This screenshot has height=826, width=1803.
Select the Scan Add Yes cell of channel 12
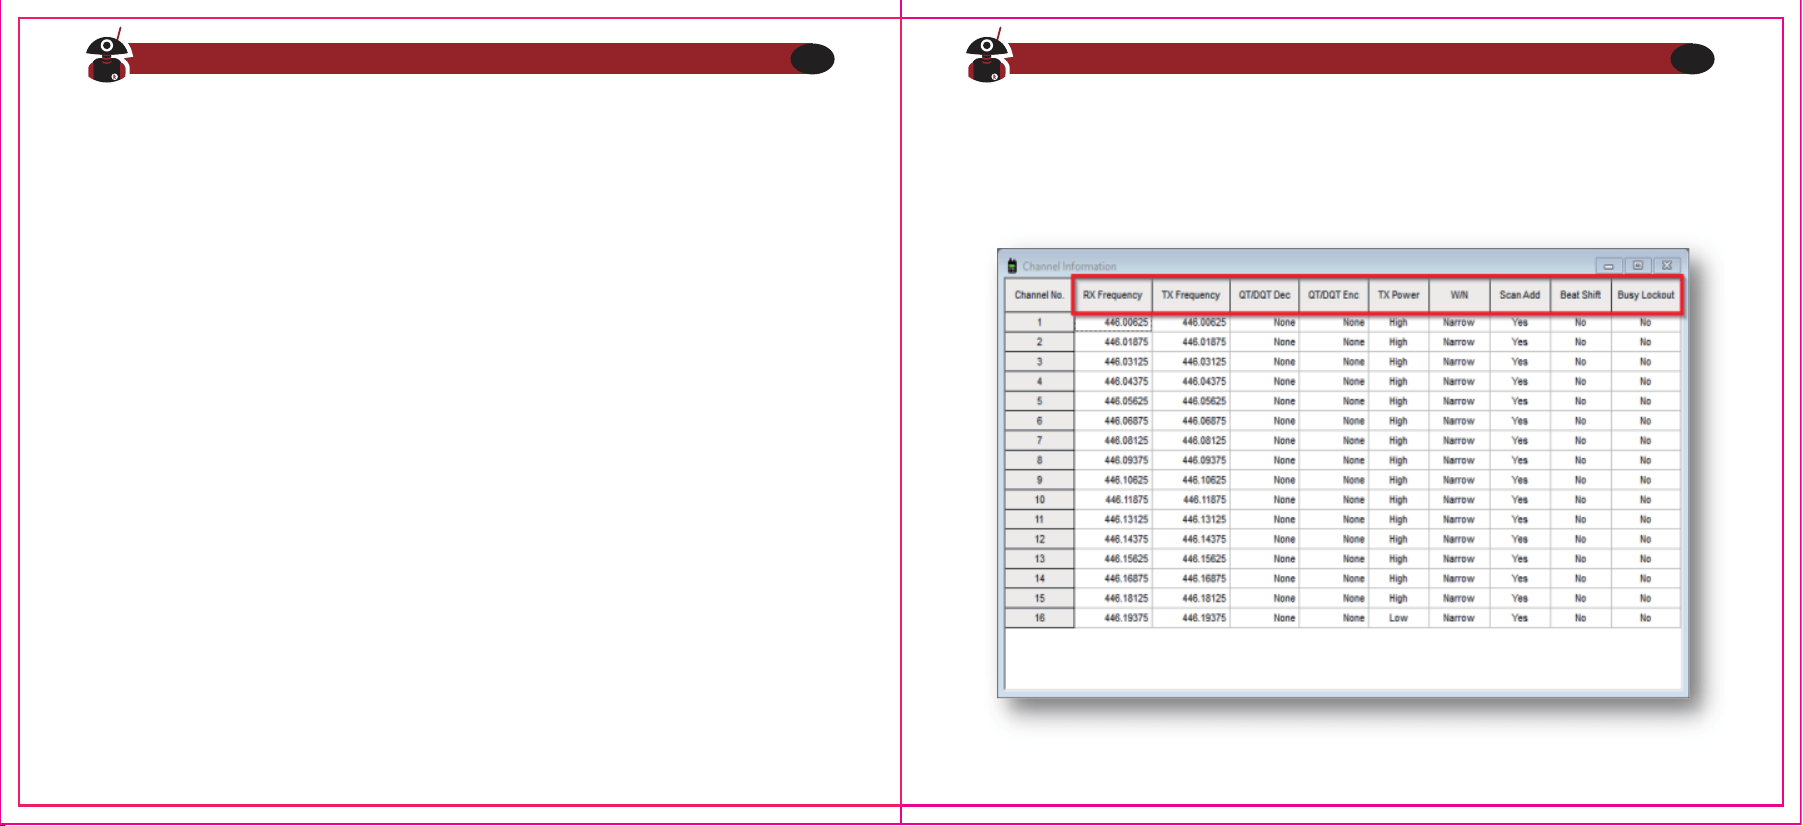pos(1520,539)
